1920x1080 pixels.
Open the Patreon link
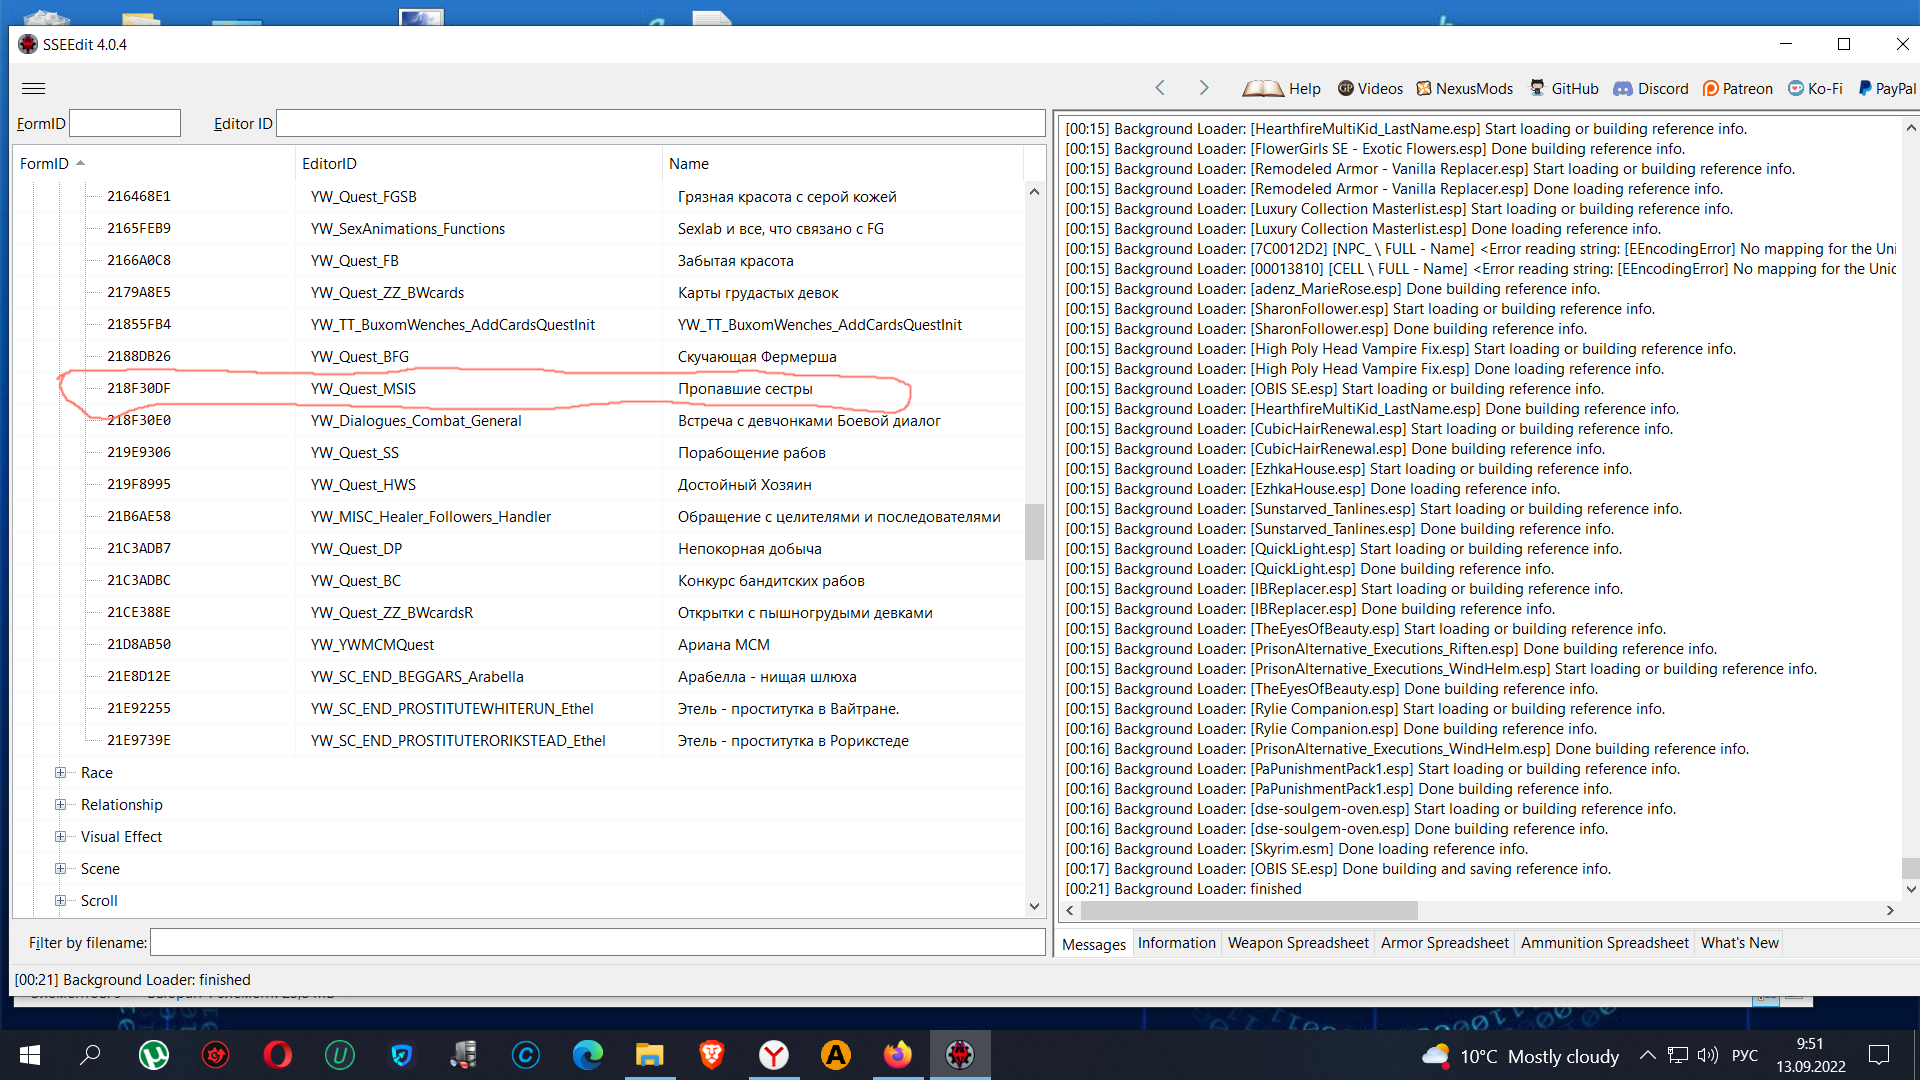coord(1737,88)
